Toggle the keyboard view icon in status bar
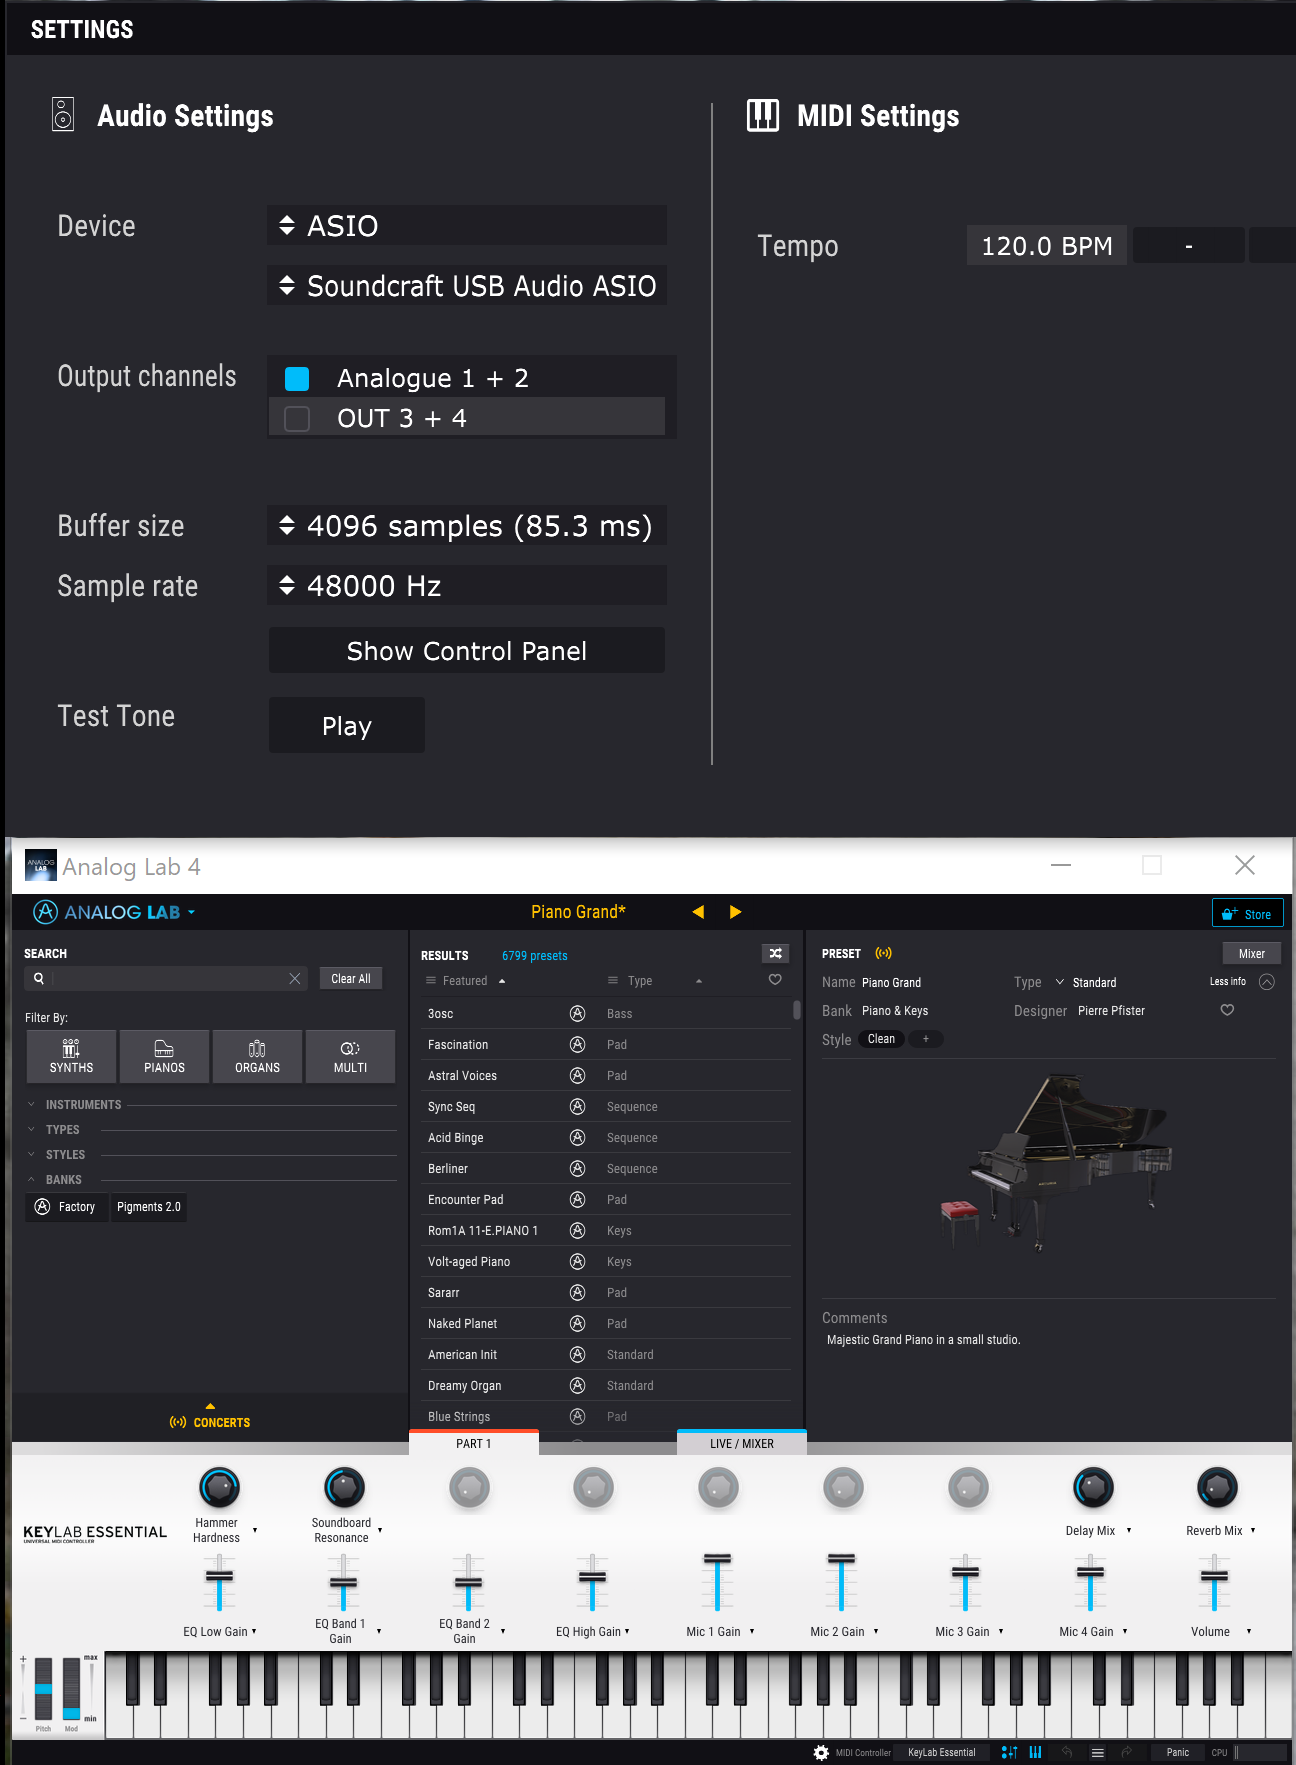The height and width of the screenshot is (1765, 1296). pyautogui.click(x=1035, y=1752)
